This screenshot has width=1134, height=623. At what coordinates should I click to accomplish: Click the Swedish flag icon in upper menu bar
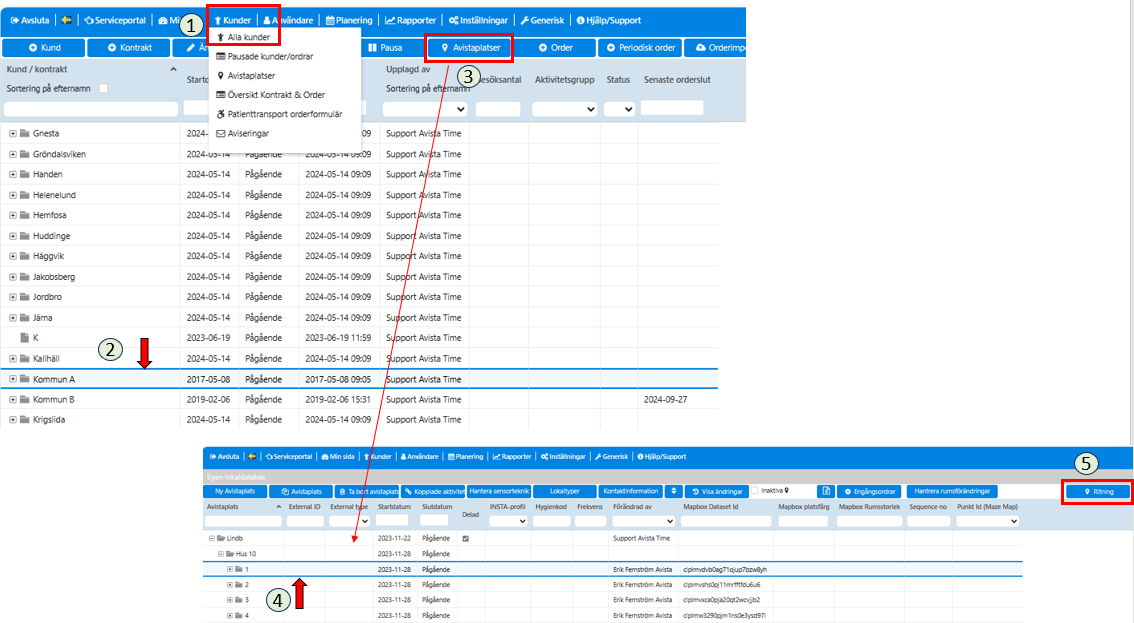click(x=66, y=20)
